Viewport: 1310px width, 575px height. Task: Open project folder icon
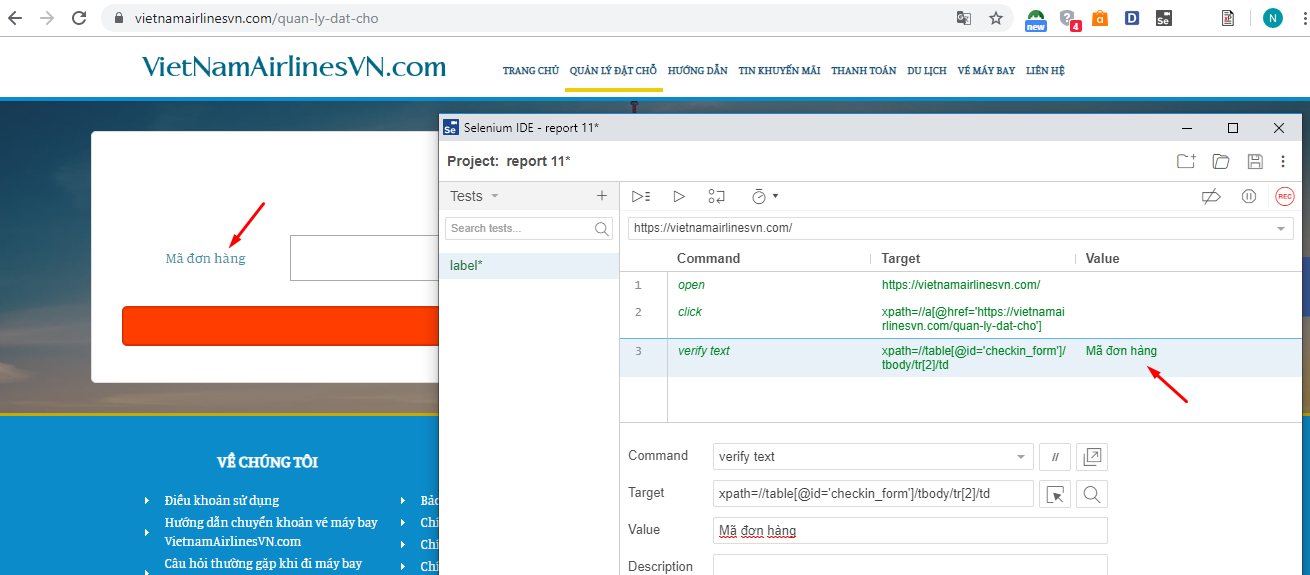(1221, 161)
